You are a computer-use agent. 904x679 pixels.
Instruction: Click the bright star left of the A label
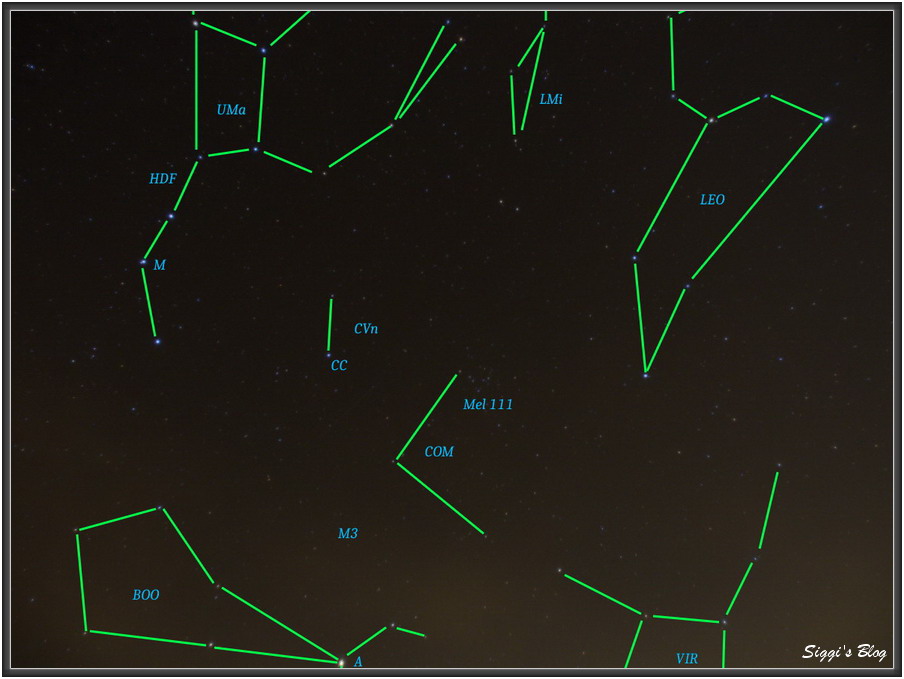341,662
